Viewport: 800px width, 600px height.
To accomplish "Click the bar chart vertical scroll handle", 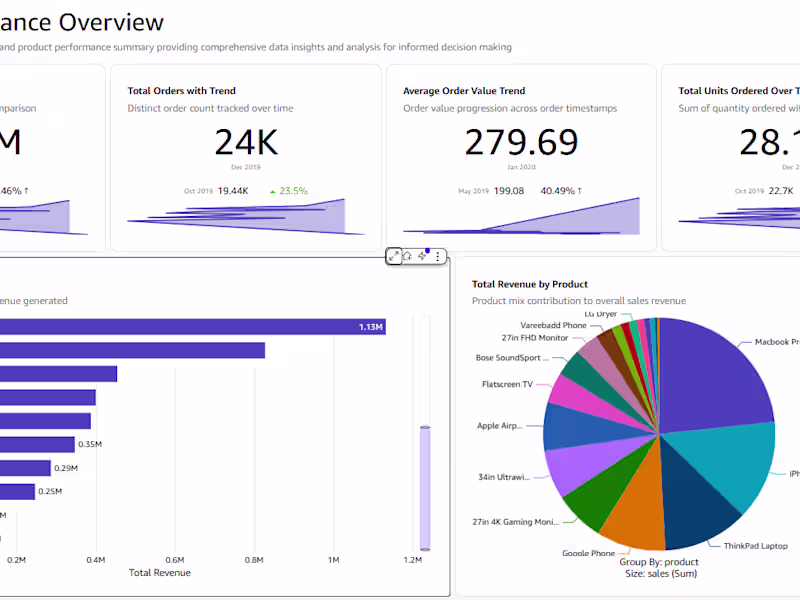I will pyautogui.click(x=425, y=488).
